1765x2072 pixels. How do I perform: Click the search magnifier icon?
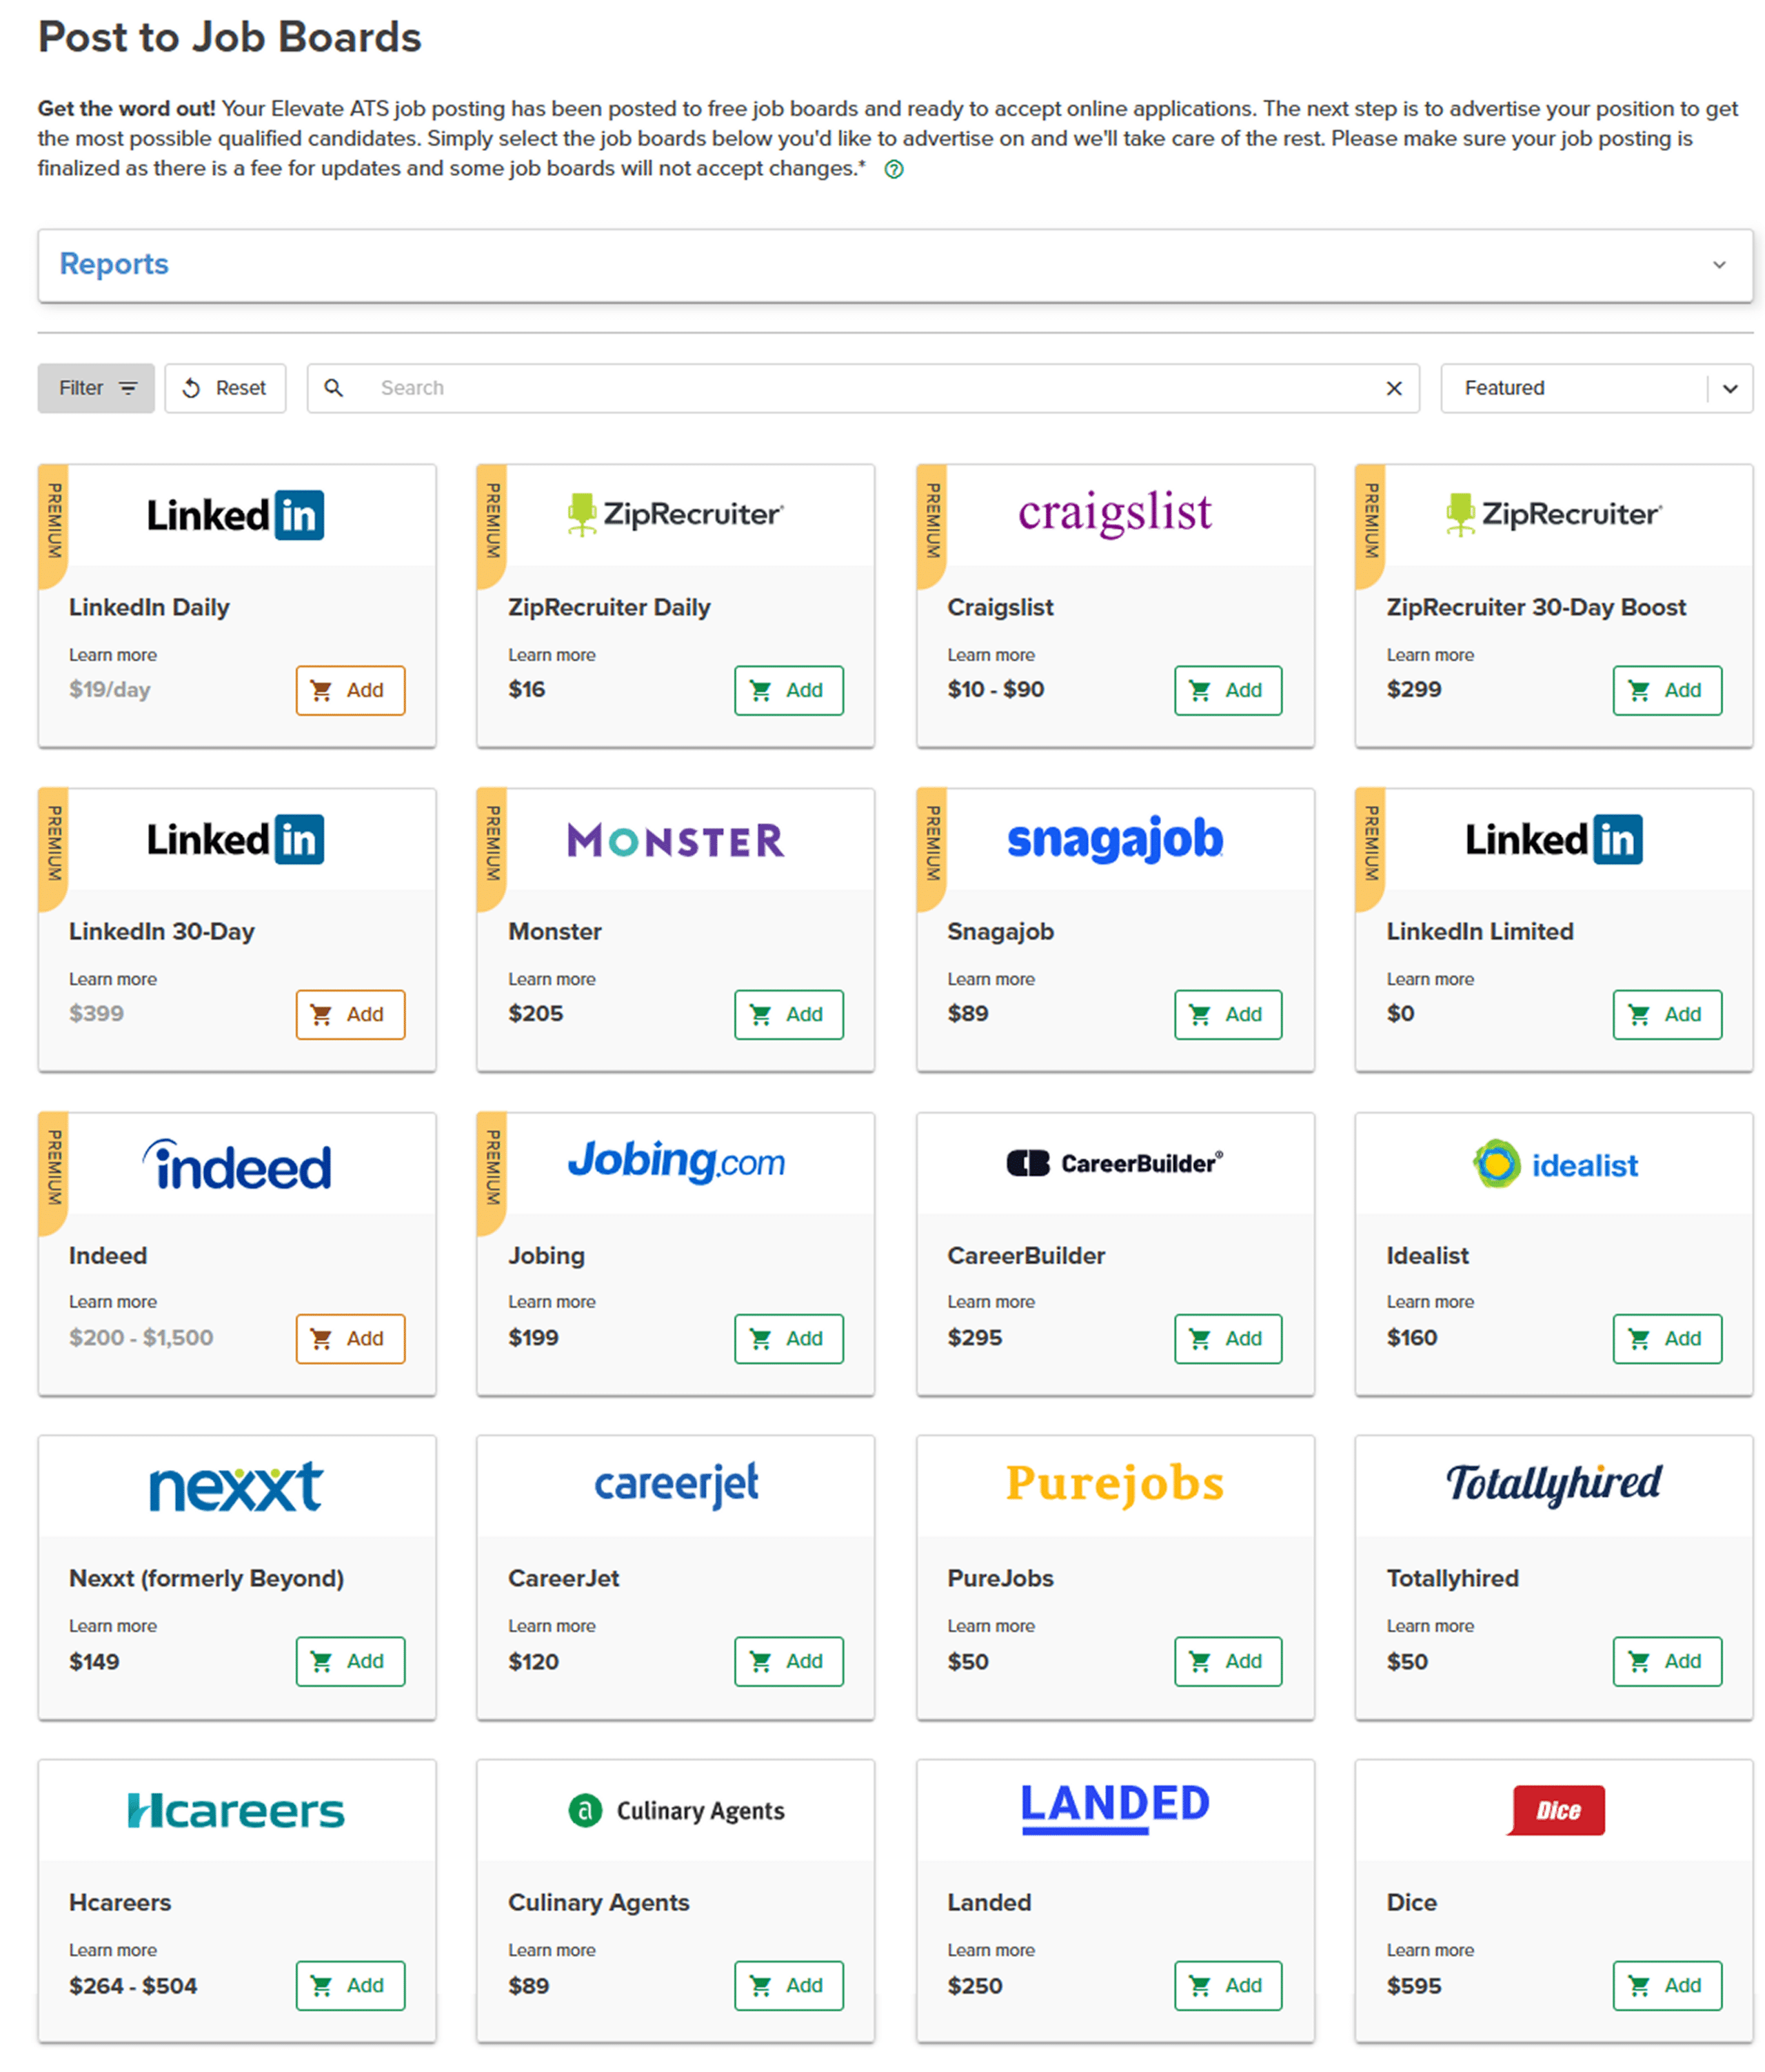click(x=334, y=388)
